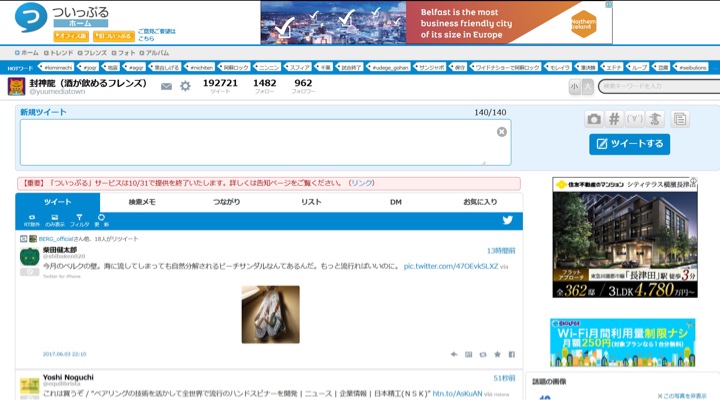Favorite 柴田健太郎's tweet with the star
The height and width of the screenshot is (400, 720).
497,354
